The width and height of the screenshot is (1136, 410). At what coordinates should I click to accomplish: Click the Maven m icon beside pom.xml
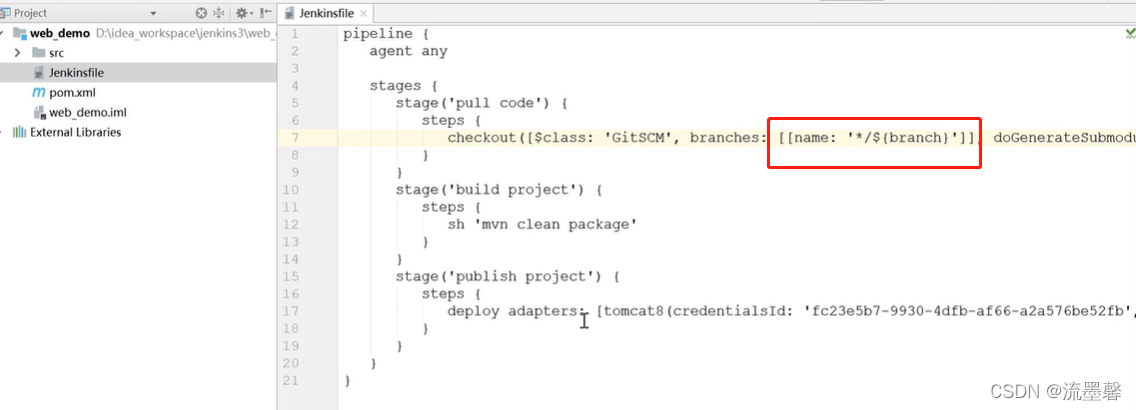coord(38,93)
